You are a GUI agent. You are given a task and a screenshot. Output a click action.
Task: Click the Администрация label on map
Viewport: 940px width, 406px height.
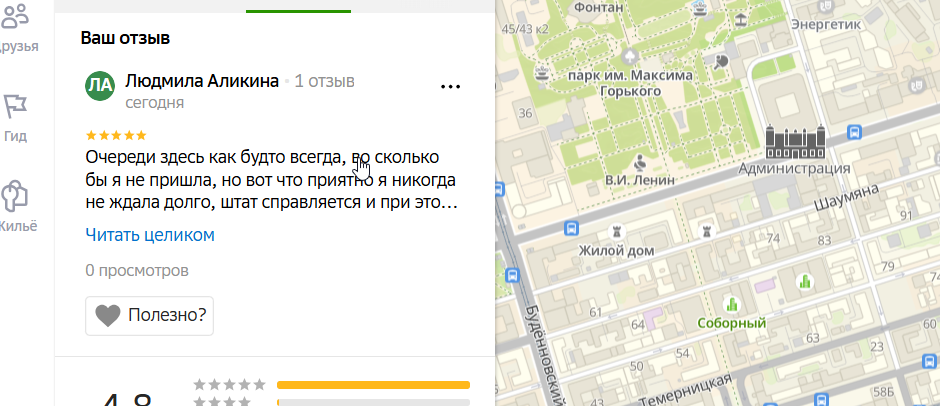tap(794, 169)
